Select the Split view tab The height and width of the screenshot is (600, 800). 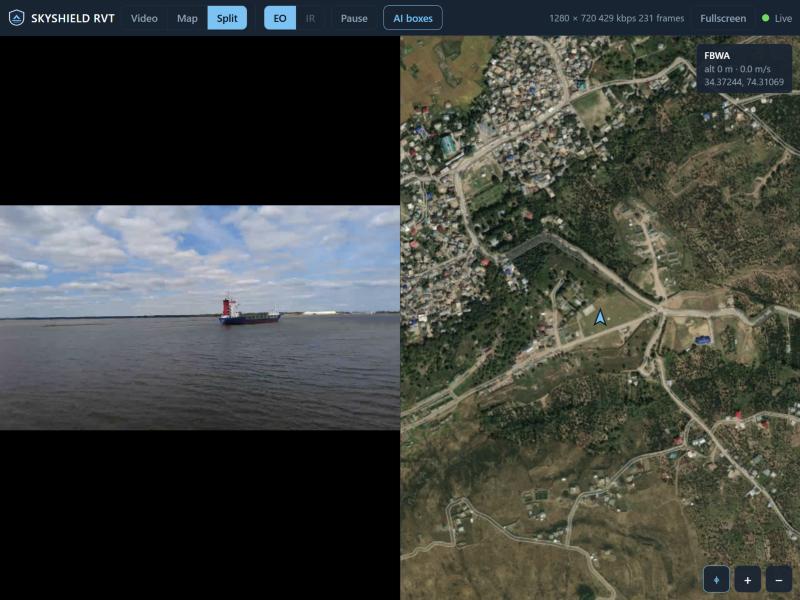(227, 18)
